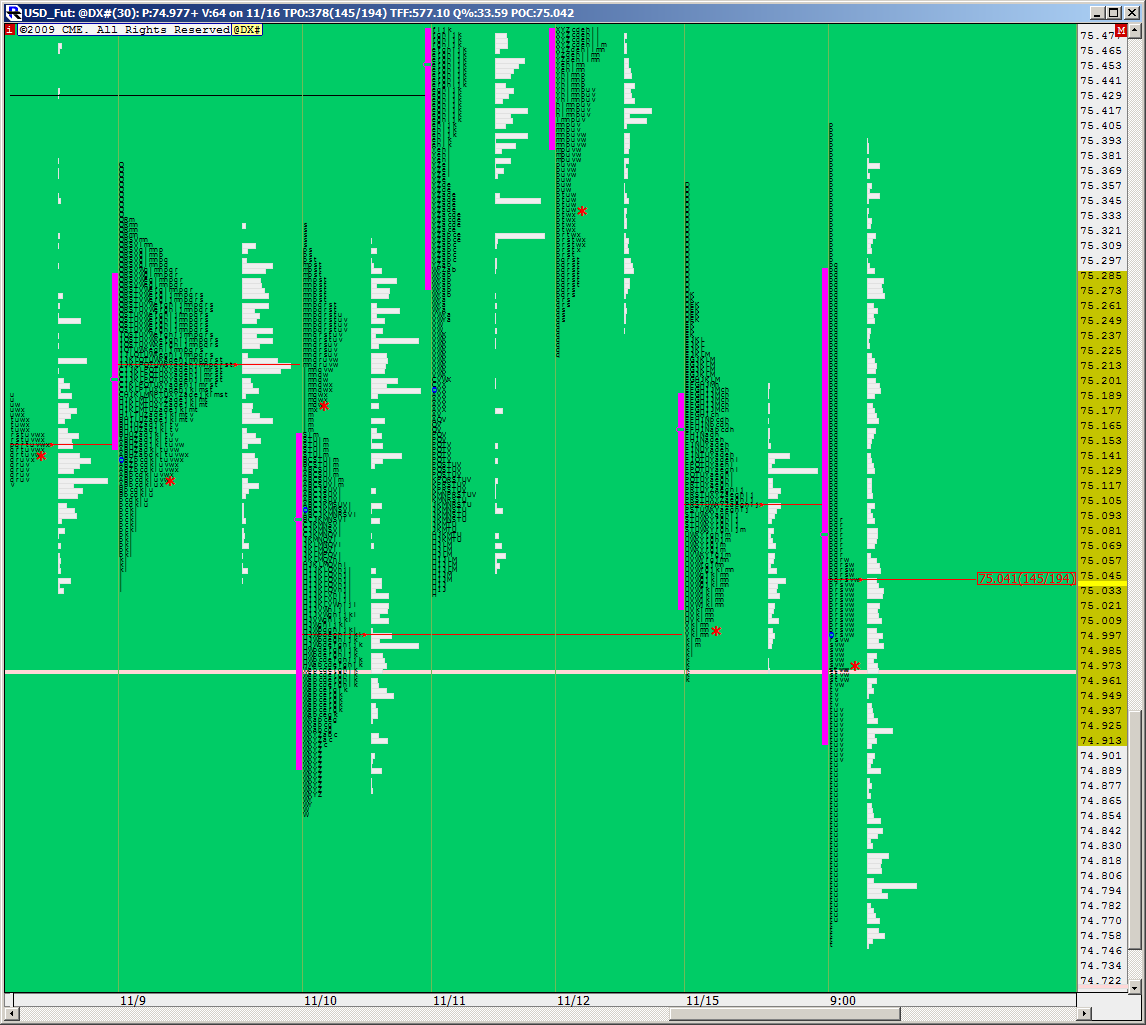1146x1025 pixels.
Task: Open the application icon in title bar
Action: point(14,13)
